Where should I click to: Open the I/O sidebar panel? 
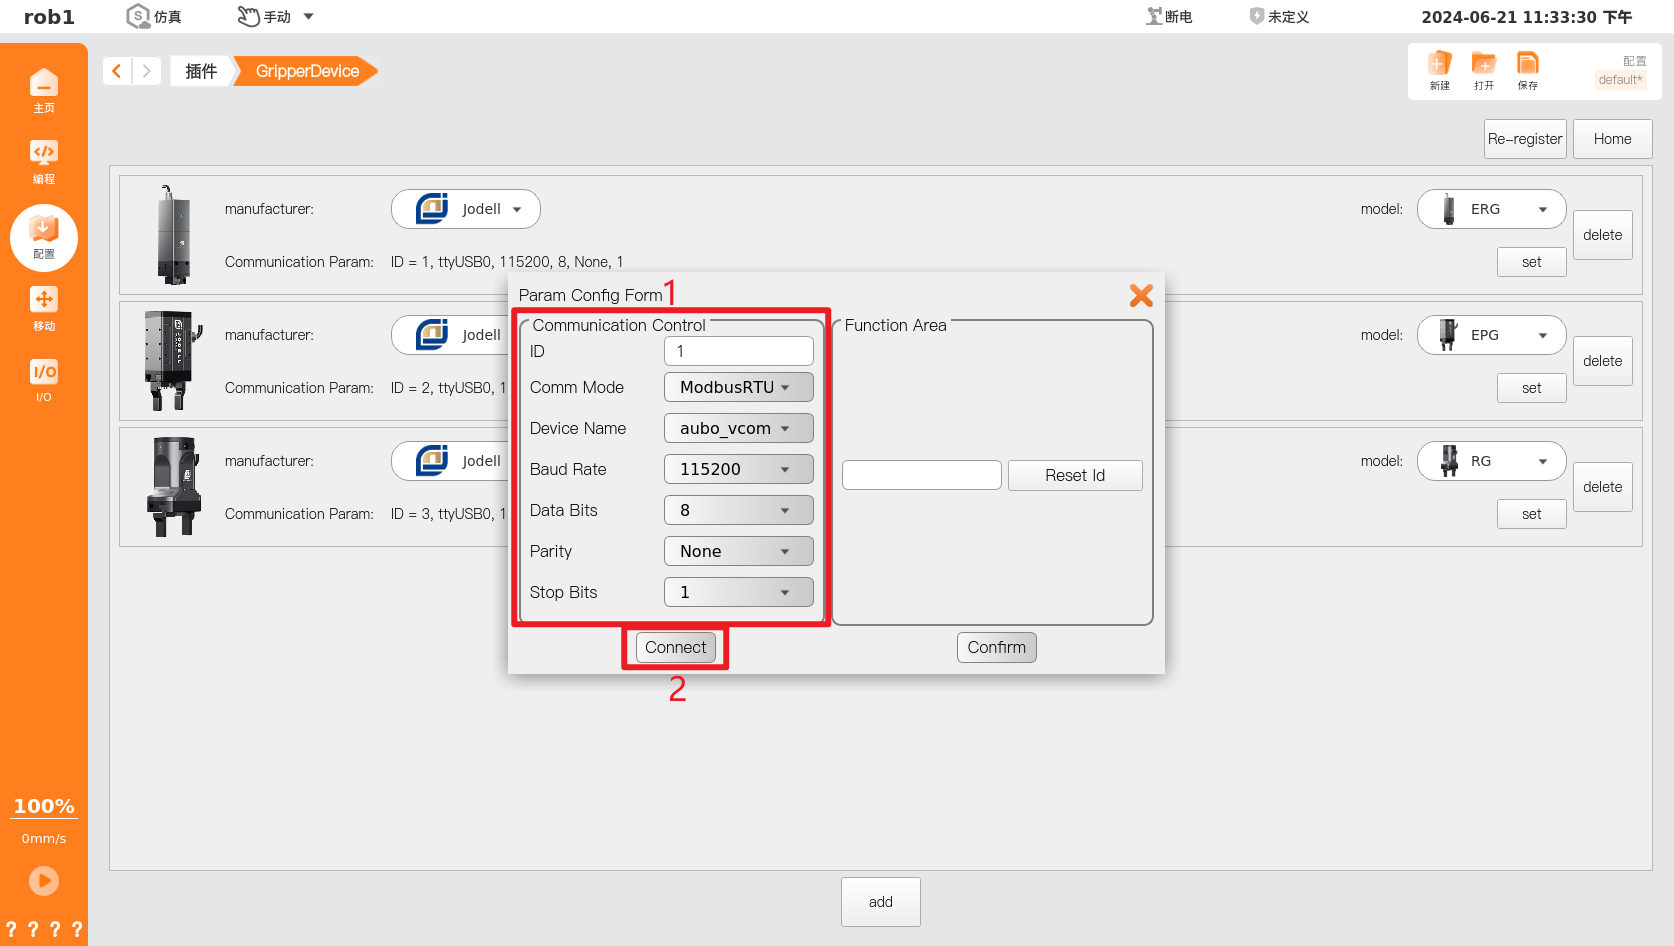click(44, 380)
